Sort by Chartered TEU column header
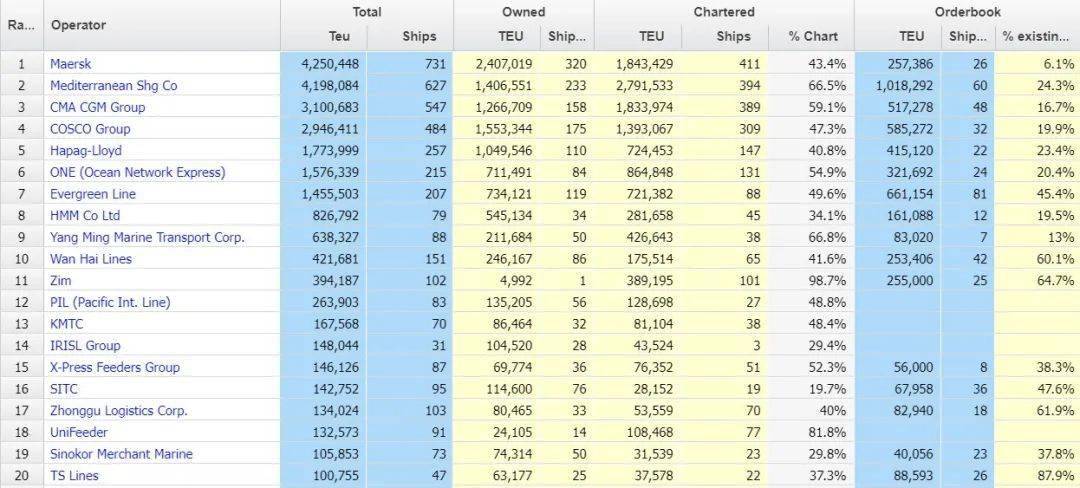The width and height of the screenshot is (1080, 488). click(651, 37)
